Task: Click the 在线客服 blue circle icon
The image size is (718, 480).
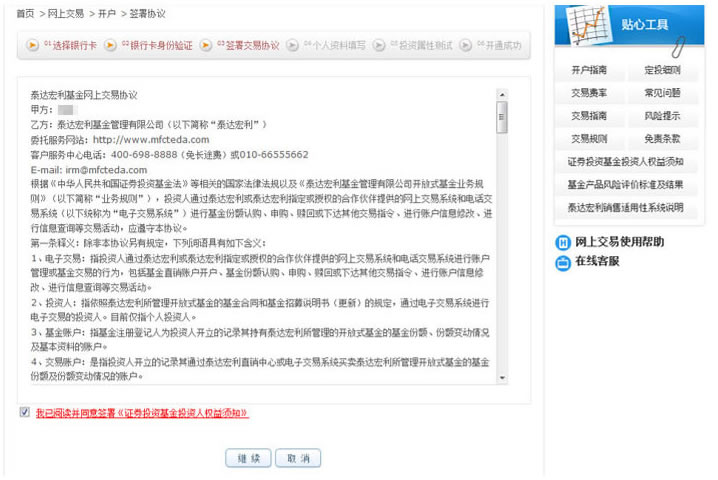Action: point(563,263)
